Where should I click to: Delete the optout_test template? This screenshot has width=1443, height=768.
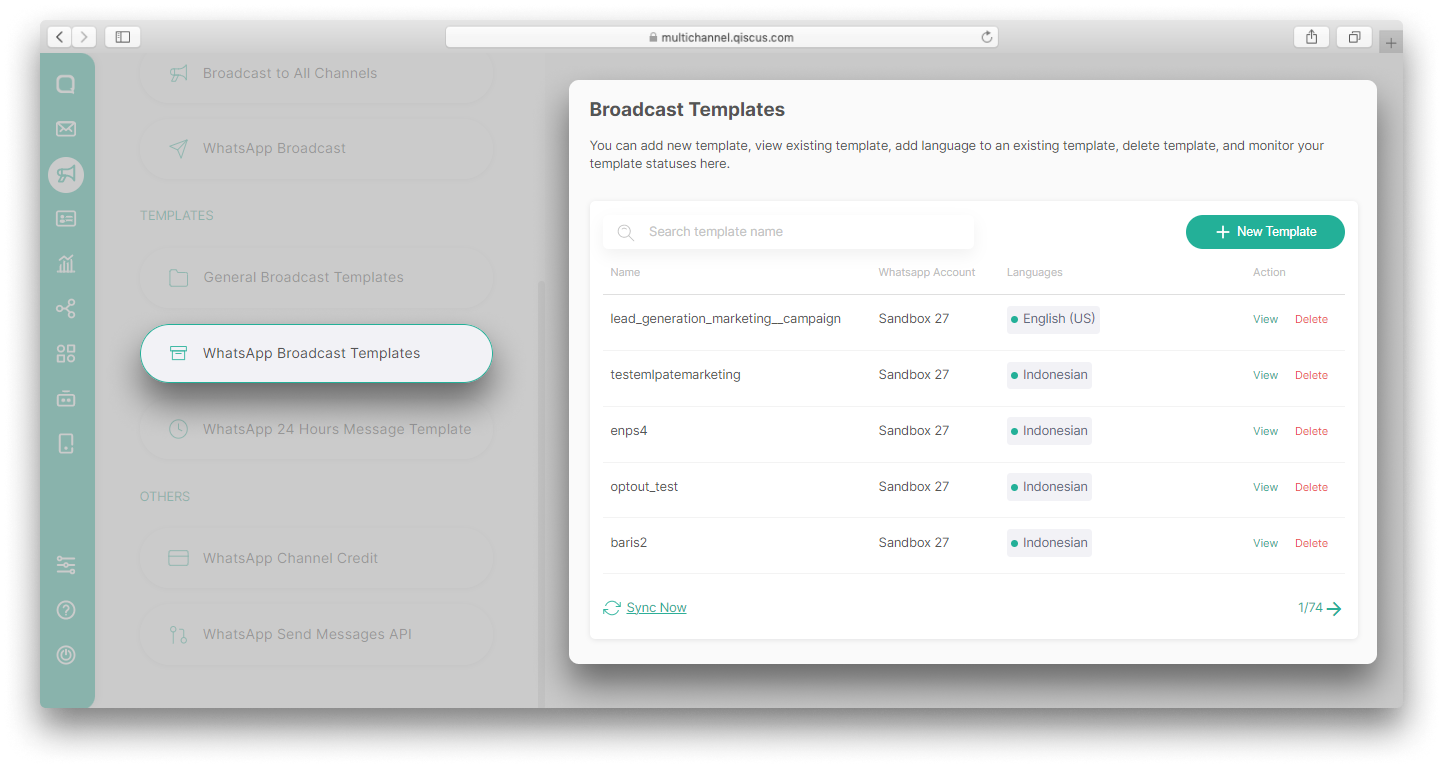(x=1311, y=487)
